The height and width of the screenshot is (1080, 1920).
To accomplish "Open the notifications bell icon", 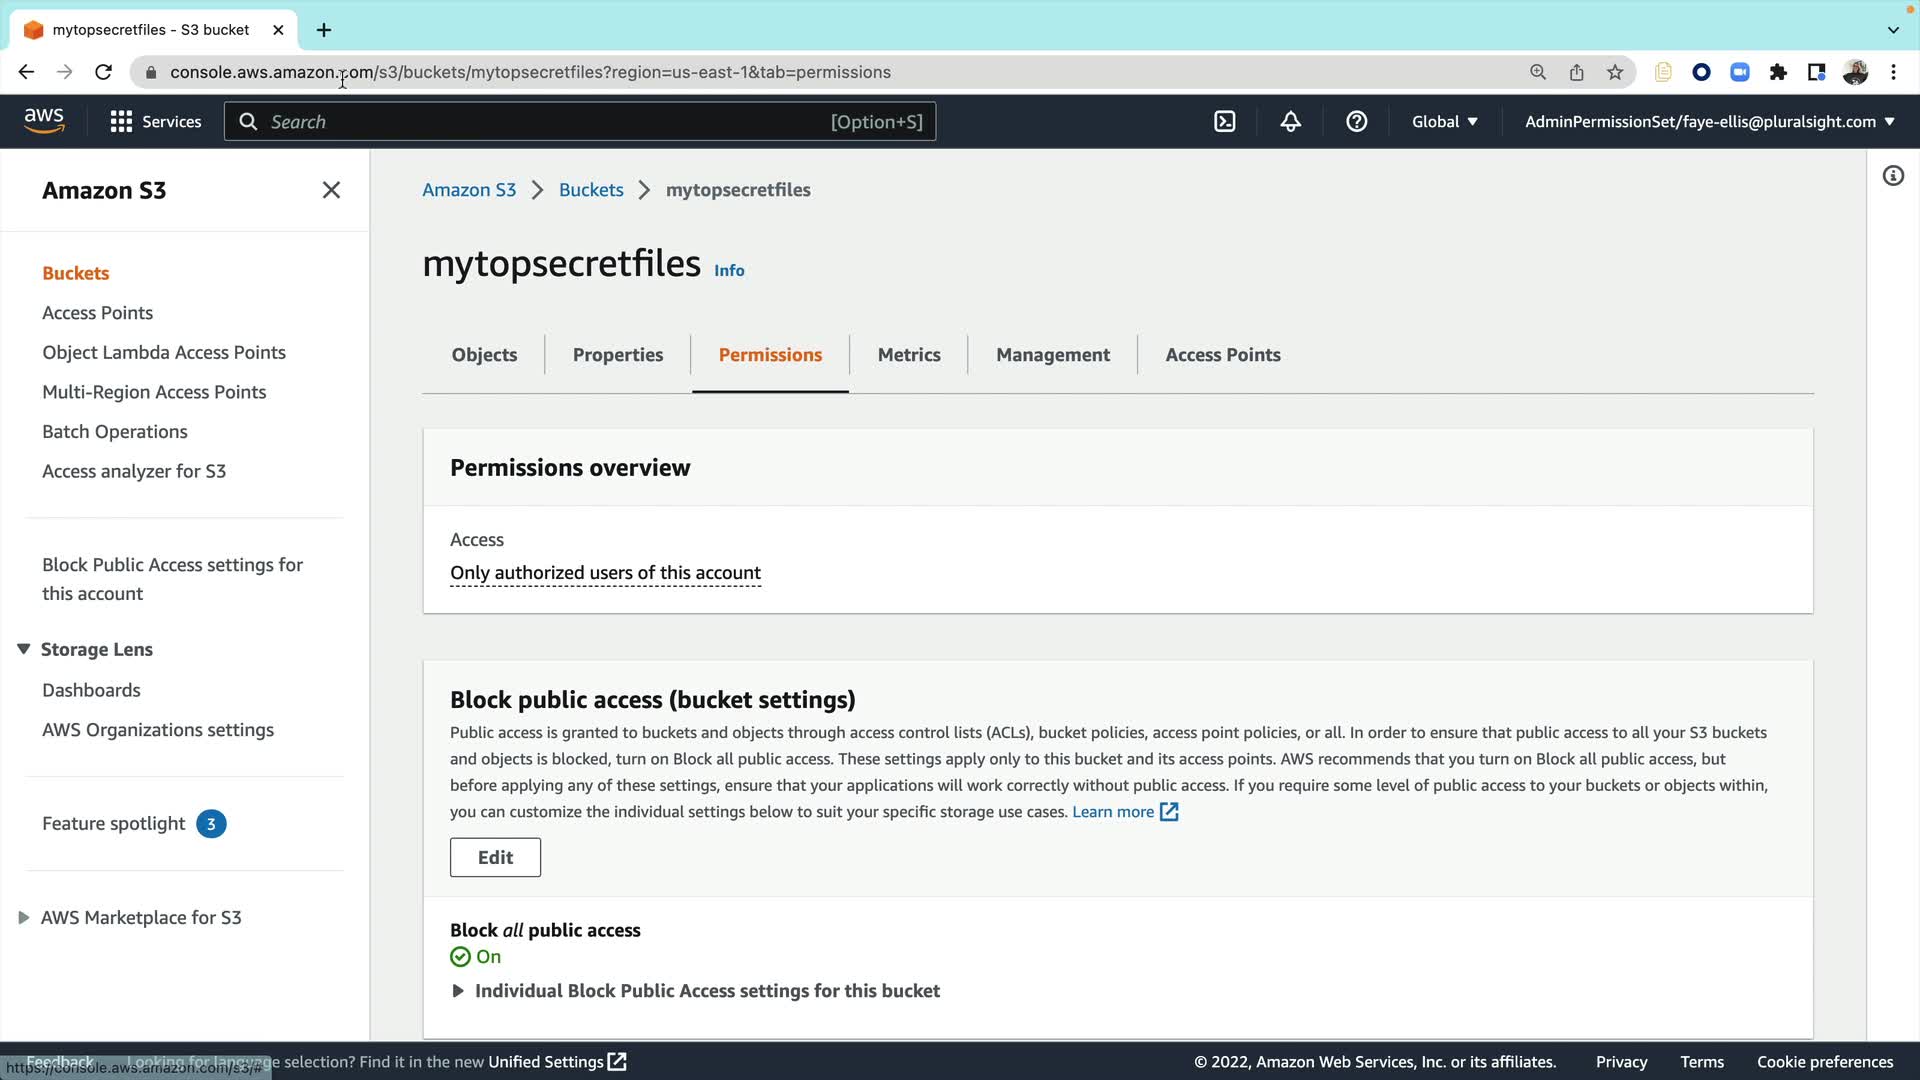I will click(1291, 122).
